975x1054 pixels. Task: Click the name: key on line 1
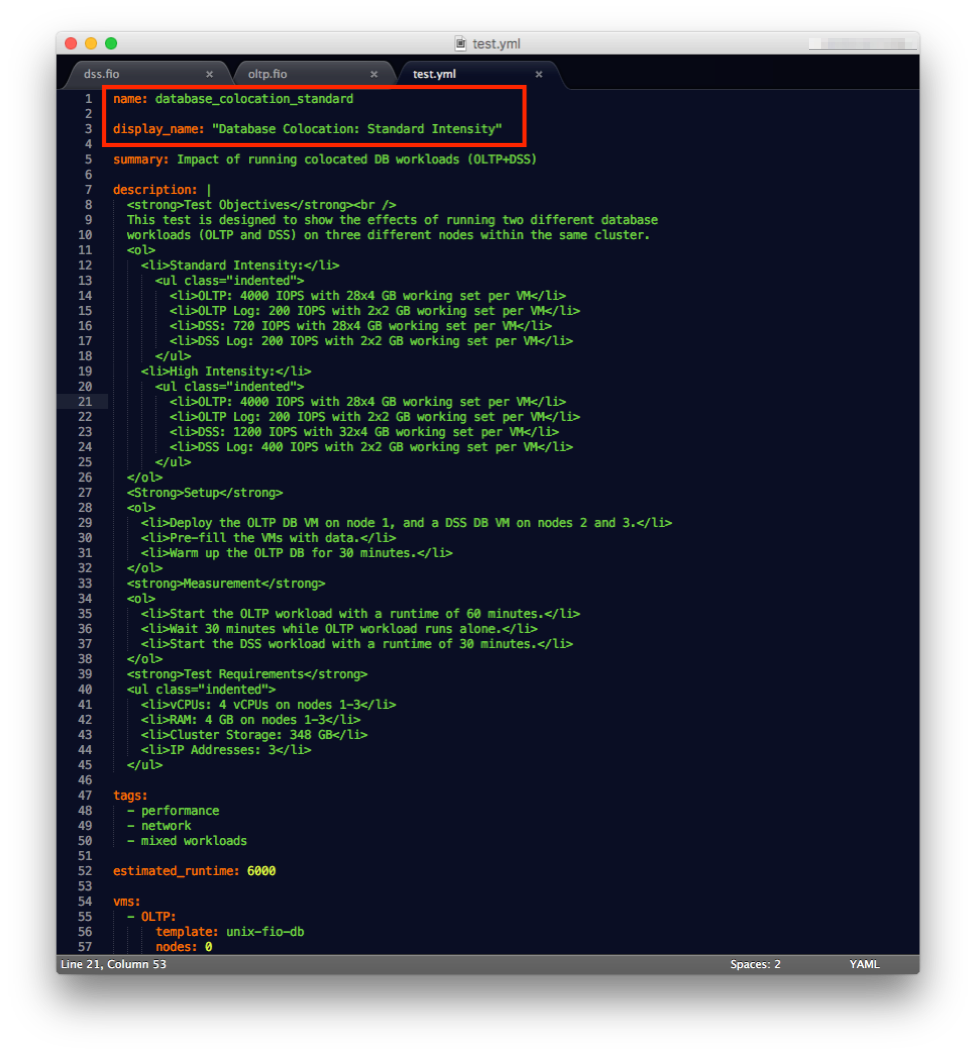tap(130, 99)
